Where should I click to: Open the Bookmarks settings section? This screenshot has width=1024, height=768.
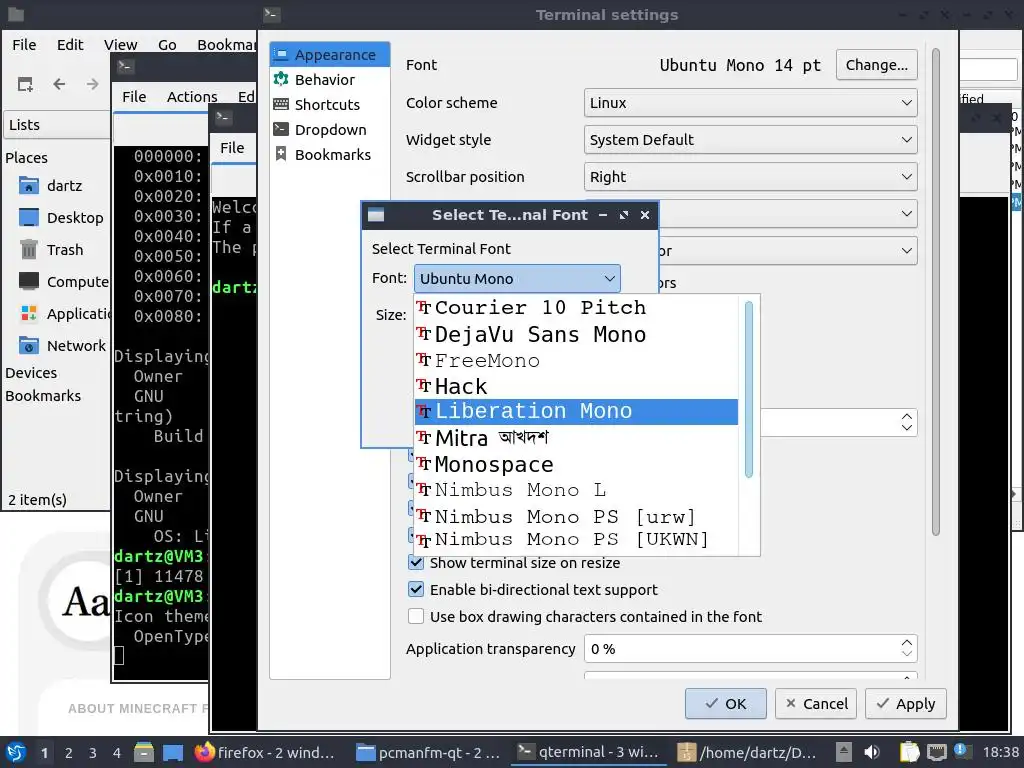[332, 155]
